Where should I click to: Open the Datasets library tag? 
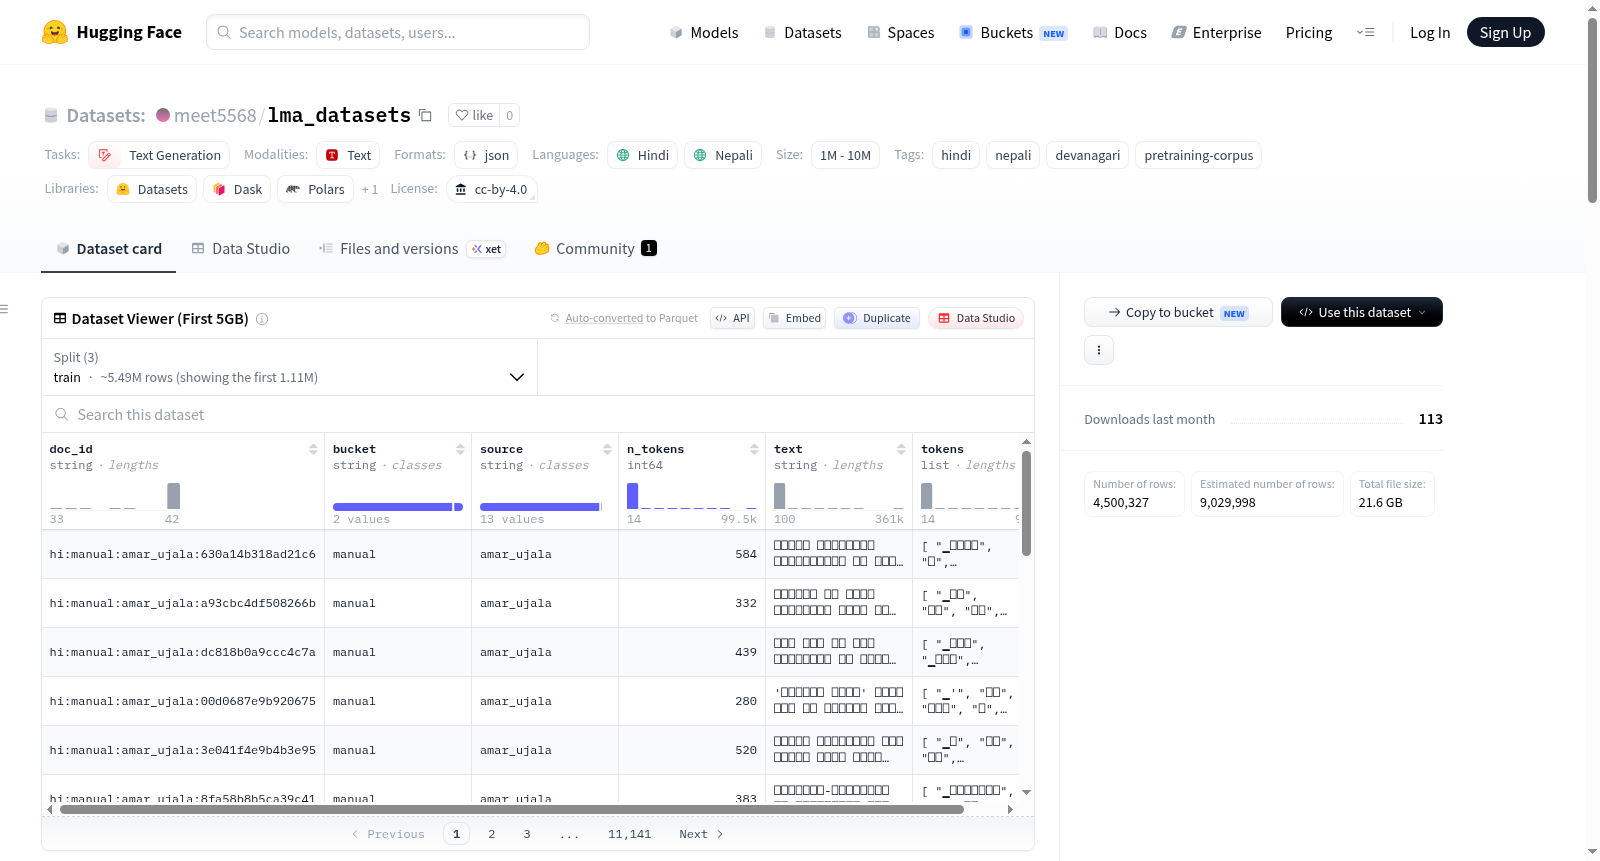152,189
